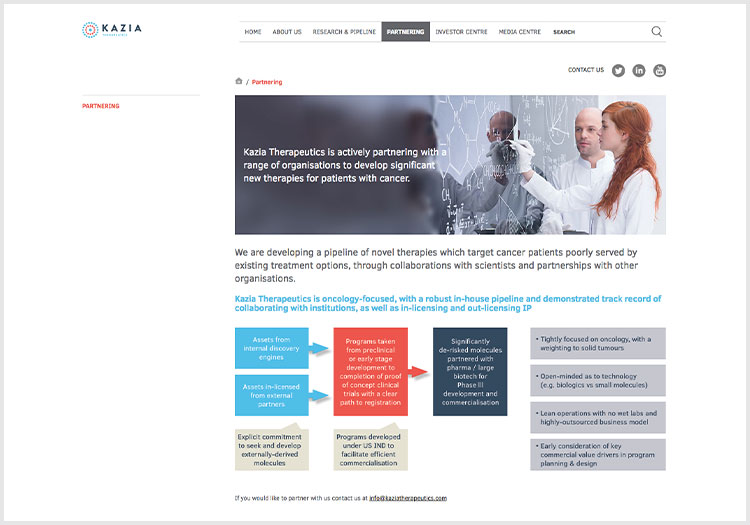750x525 pixels.
Task: Click the info@kaziatherapeutics.com email link
Action: coord(408,498)
